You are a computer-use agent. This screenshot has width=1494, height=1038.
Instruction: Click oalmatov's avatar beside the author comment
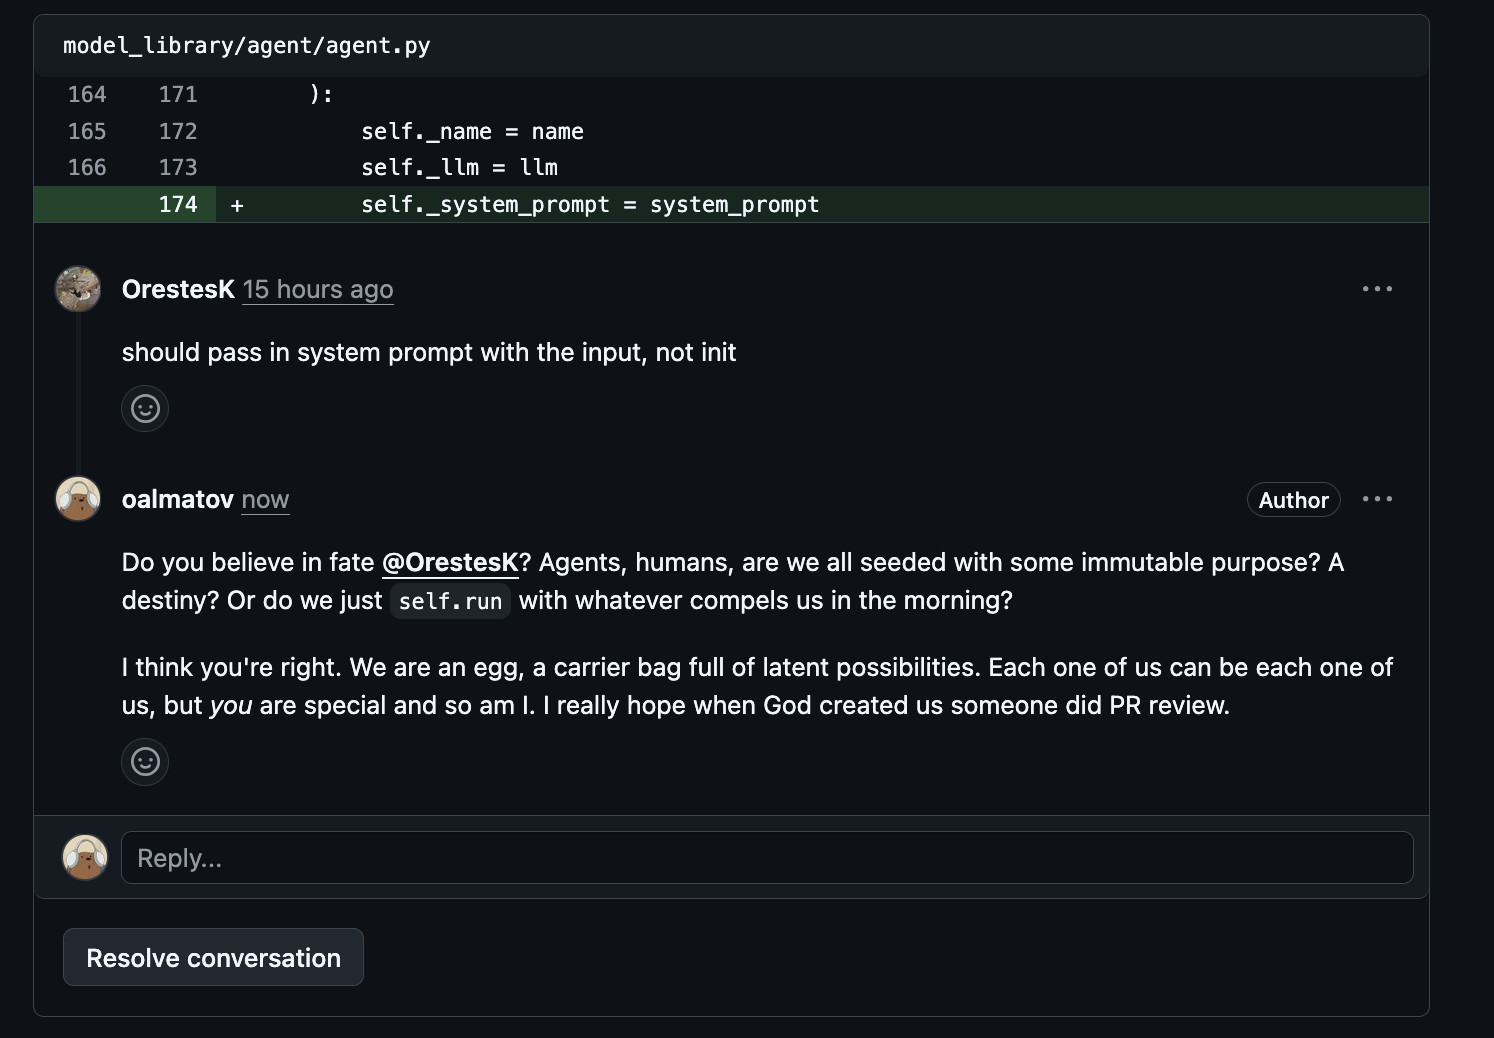(77, 499)
